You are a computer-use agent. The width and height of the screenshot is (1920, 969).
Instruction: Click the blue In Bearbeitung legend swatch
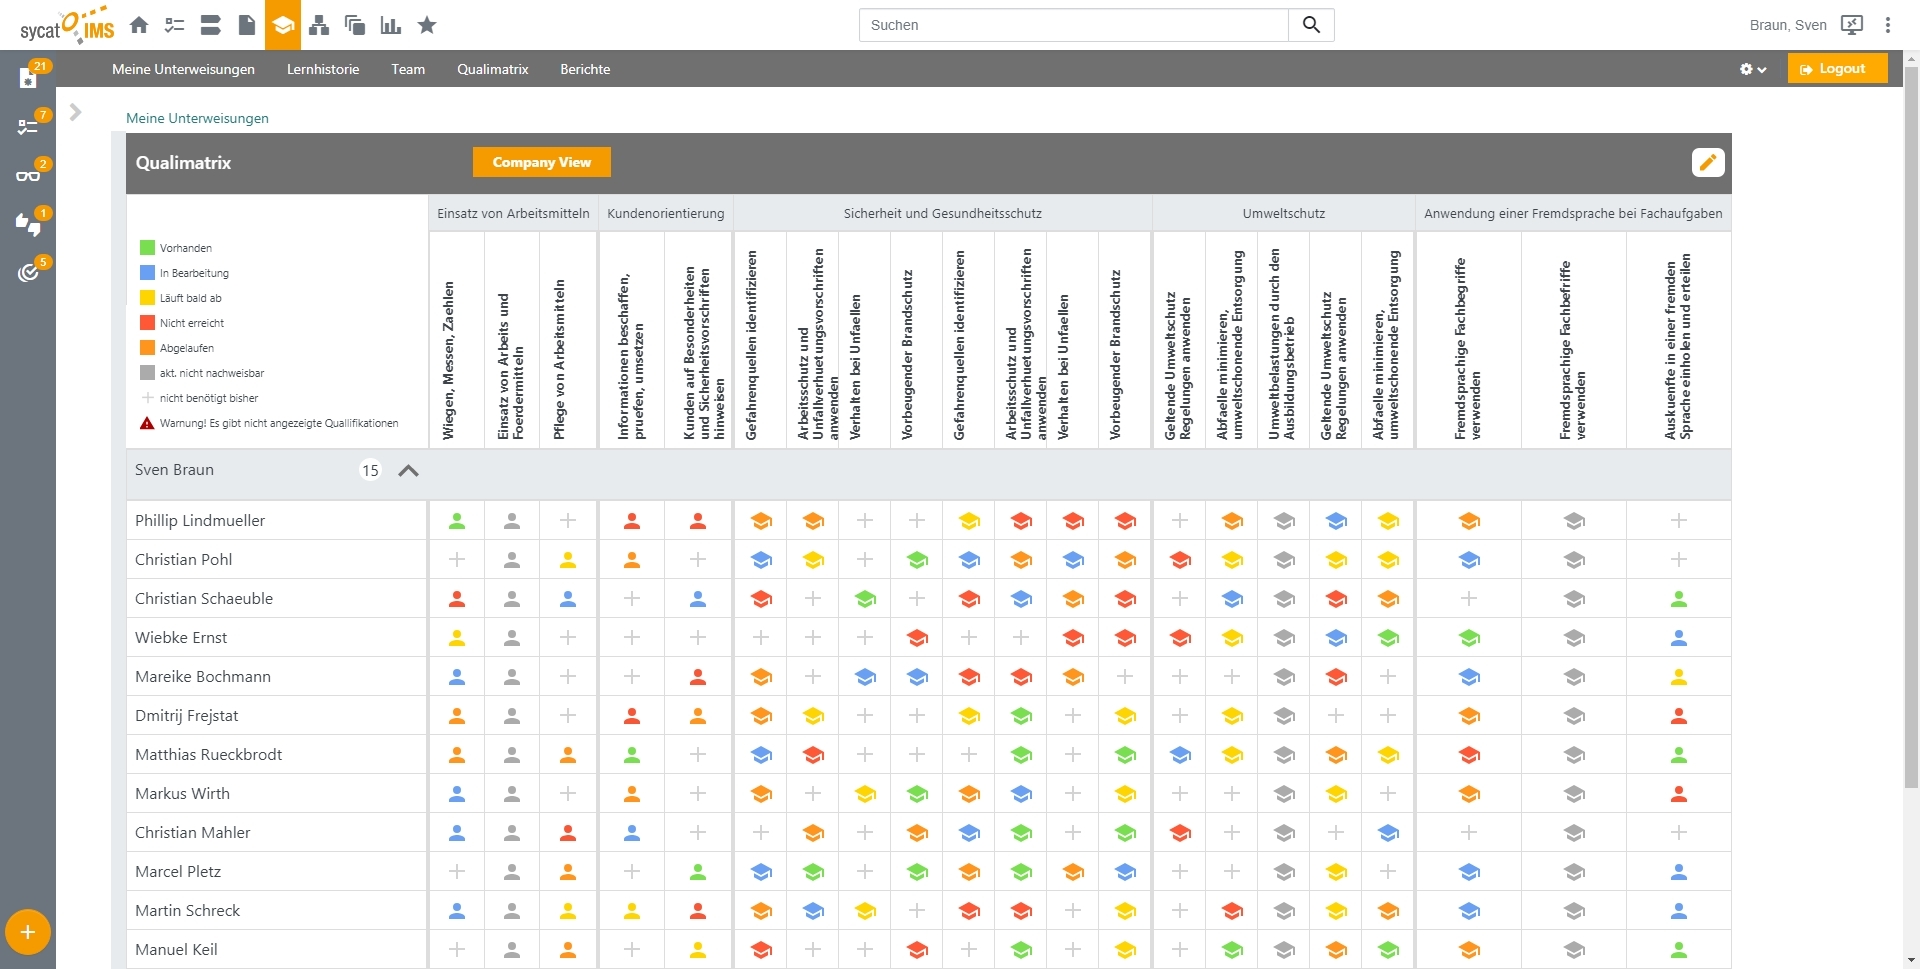(147, 273)
